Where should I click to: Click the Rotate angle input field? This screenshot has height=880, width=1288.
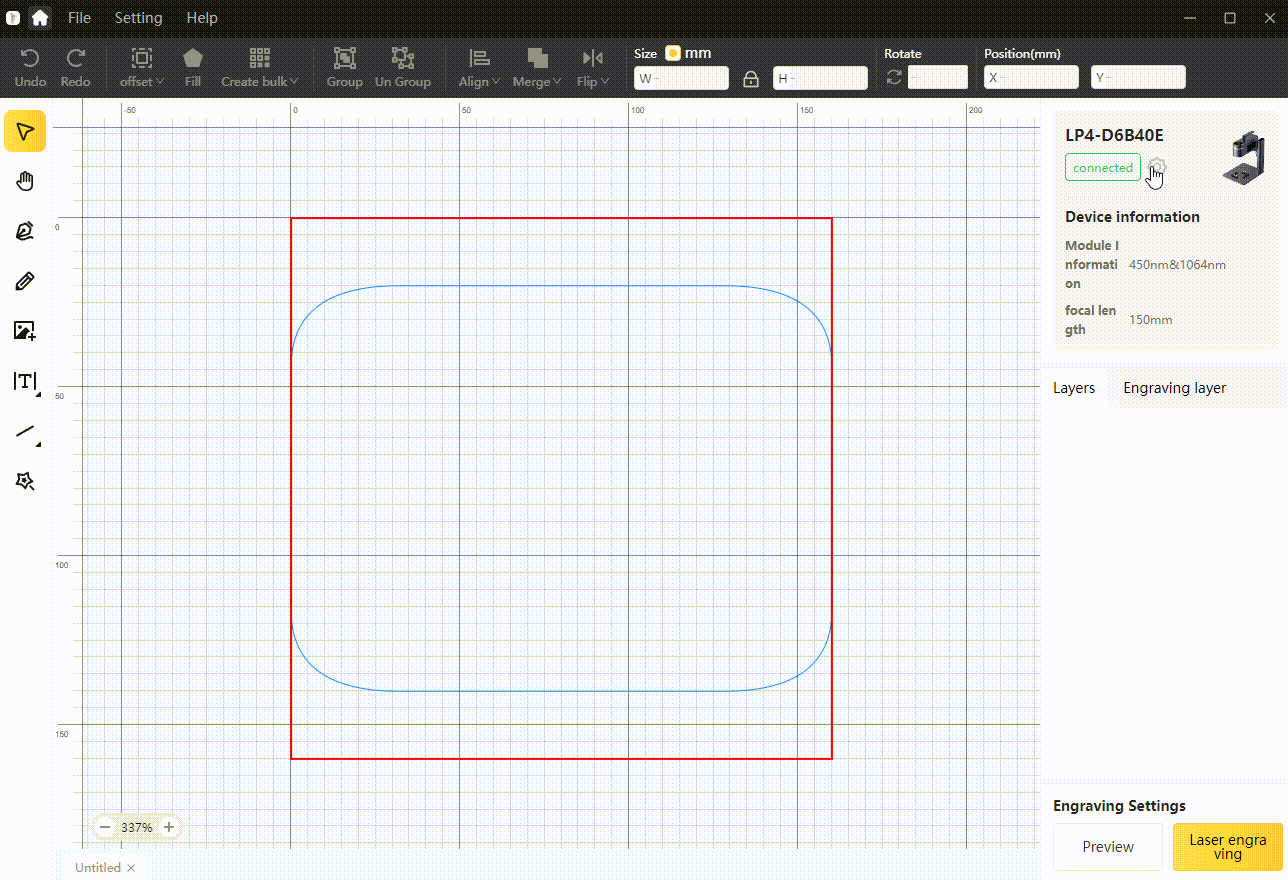938,77
